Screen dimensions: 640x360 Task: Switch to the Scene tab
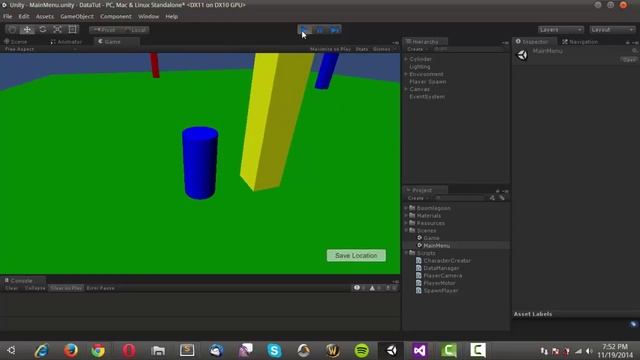point(16,42)
